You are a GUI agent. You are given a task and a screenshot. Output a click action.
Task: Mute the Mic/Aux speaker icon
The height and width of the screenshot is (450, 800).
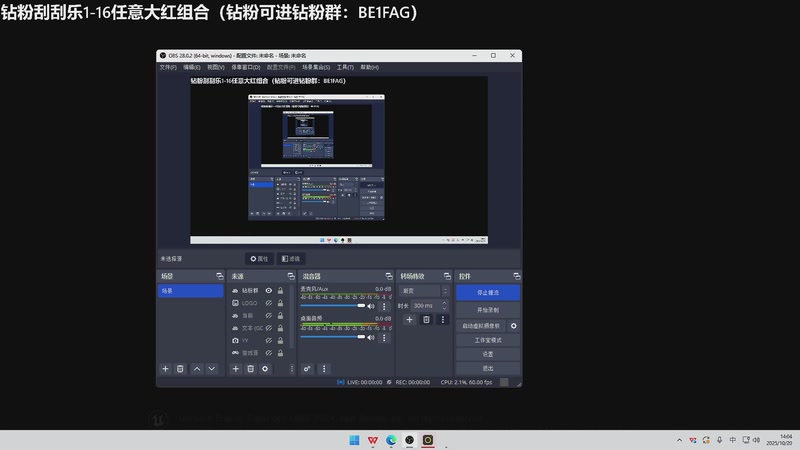(371, 306)
